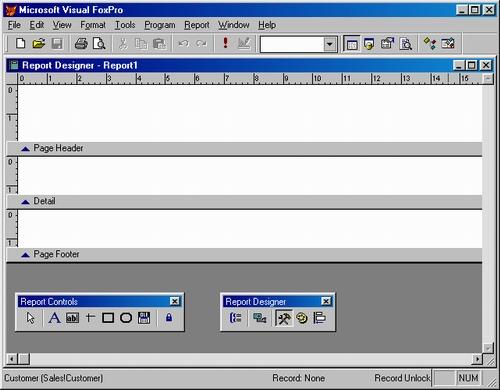Click the Undo arrow icon
Screen dimensions: 500x390
tap(183, 44)
